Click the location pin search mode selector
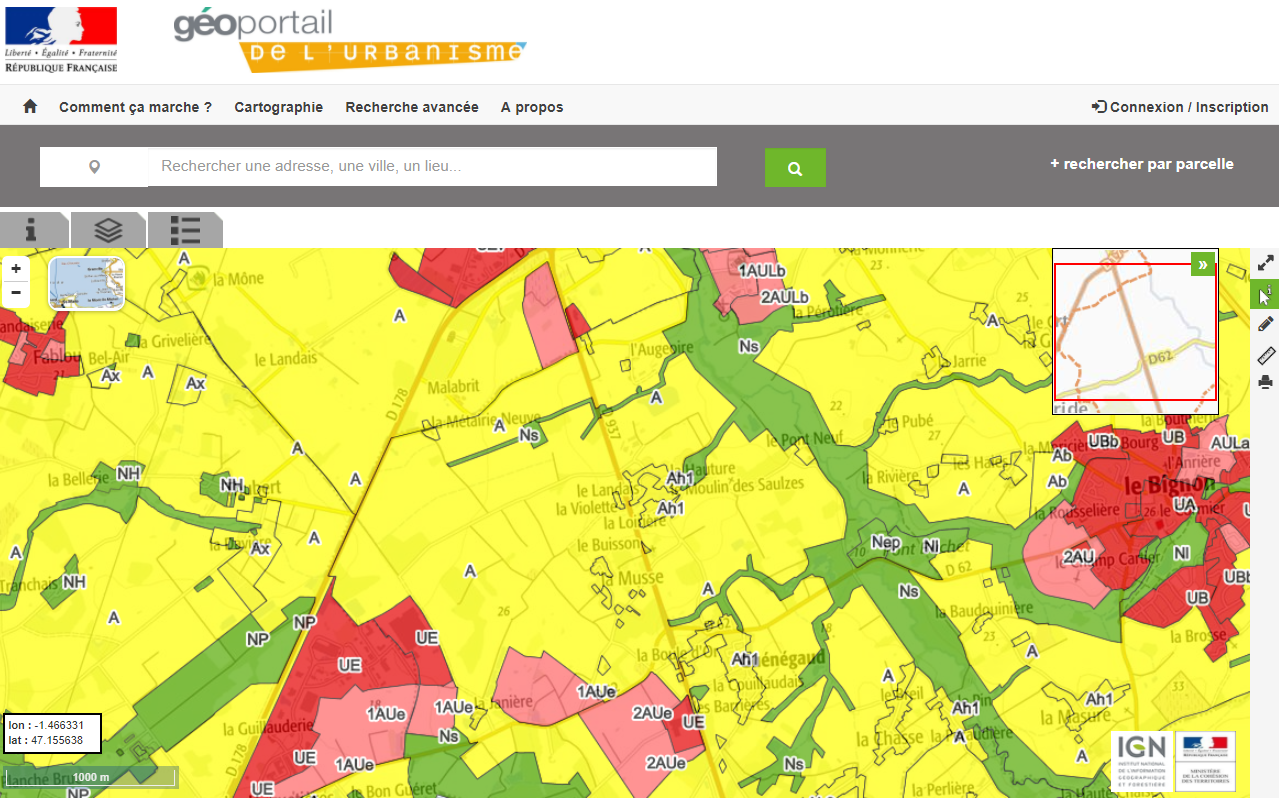Viewport: 1279px width, 799px height. coord(94,167)
